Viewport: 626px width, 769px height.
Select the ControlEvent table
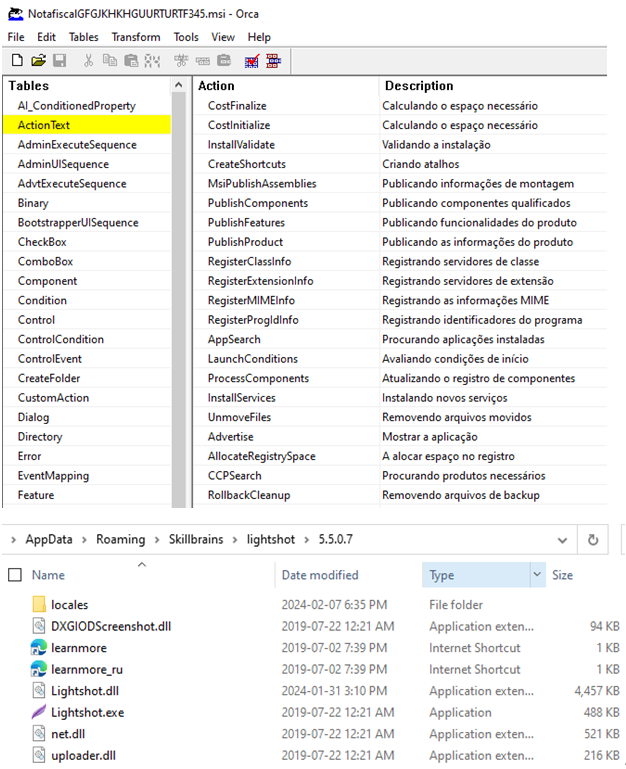coord(50,359)
